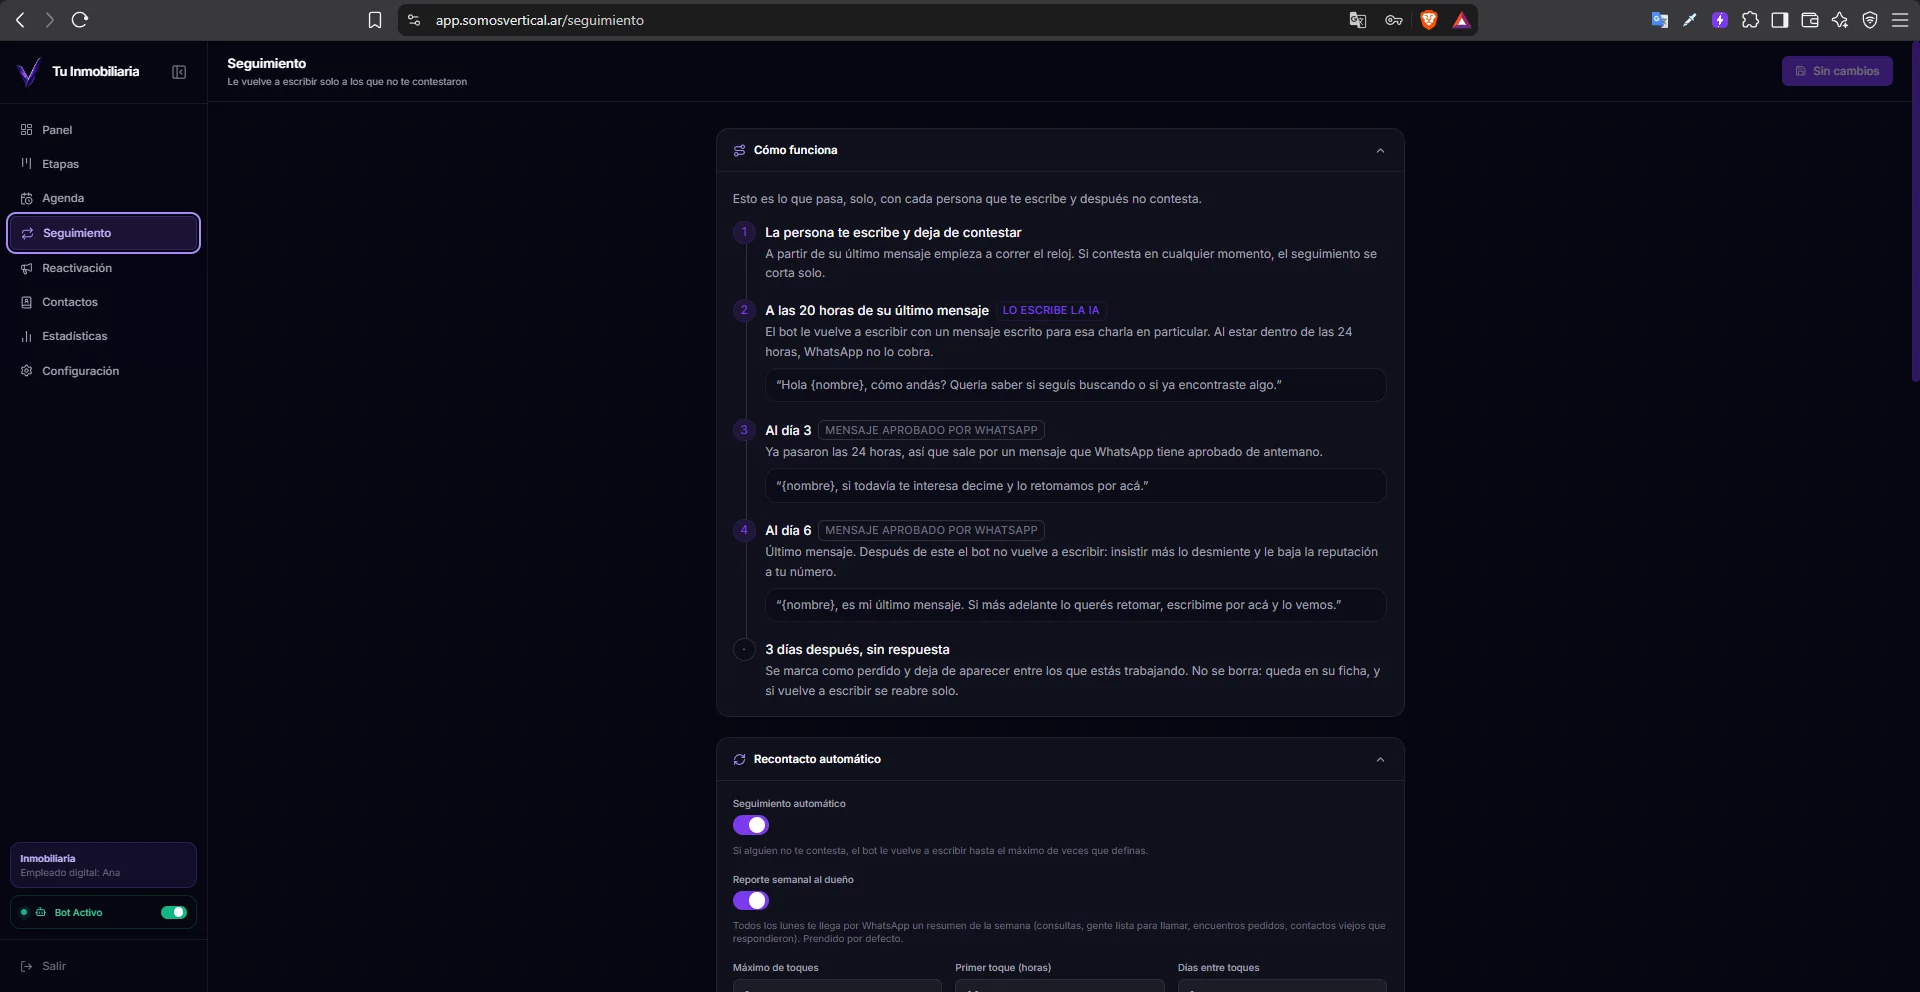1920x992 pixels.
Task: View site information icon in address bar
Action: click(x=414, y=20)
